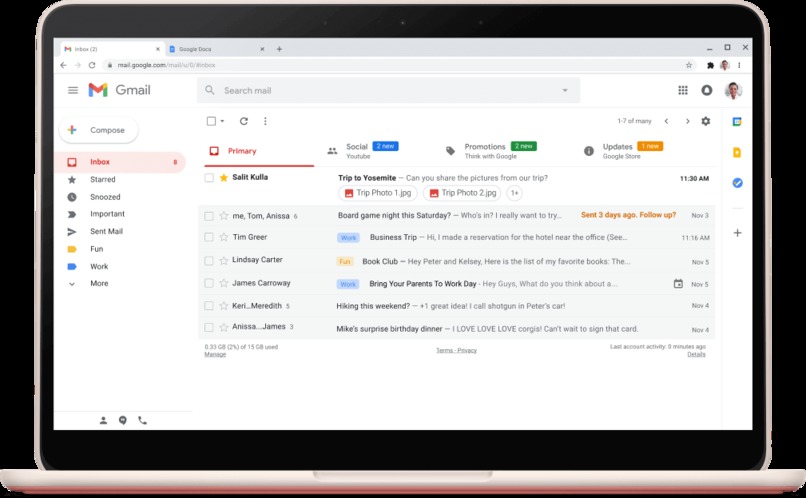The height and width of the screenshot is (498, 806).
Task: Open the browser extensions puzzle icon
Action: 710,65
